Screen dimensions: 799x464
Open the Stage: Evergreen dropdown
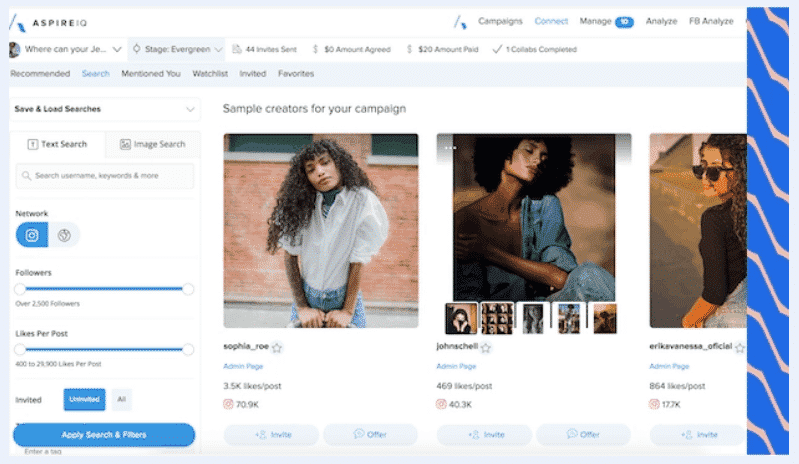[x=177, y=49]
